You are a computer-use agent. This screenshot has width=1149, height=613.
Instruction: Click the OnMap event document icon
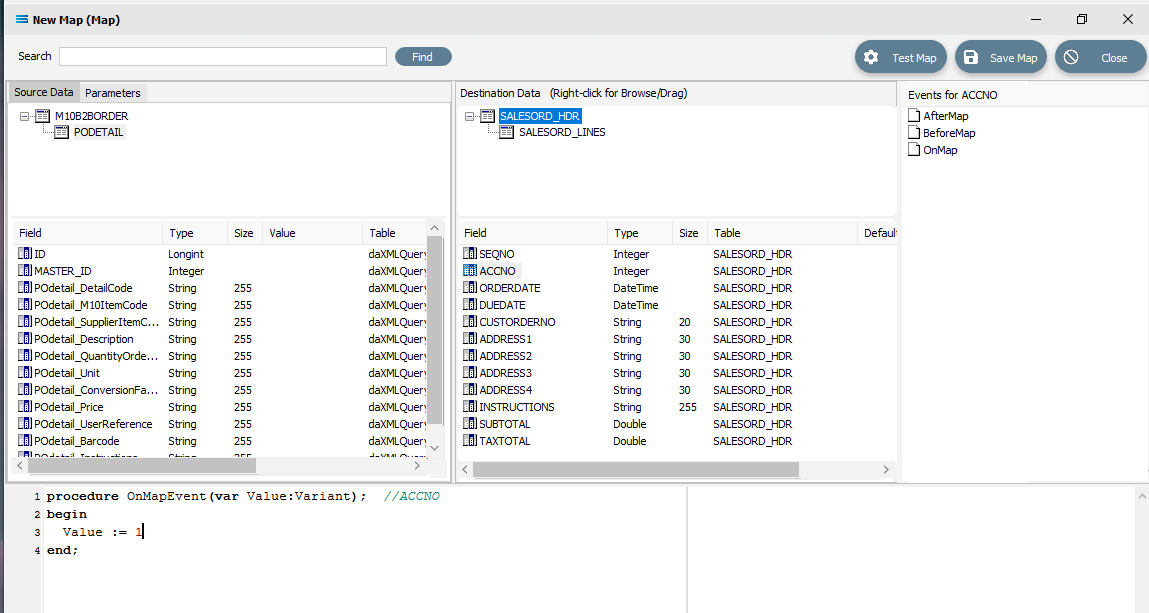[x=914, y=149]
